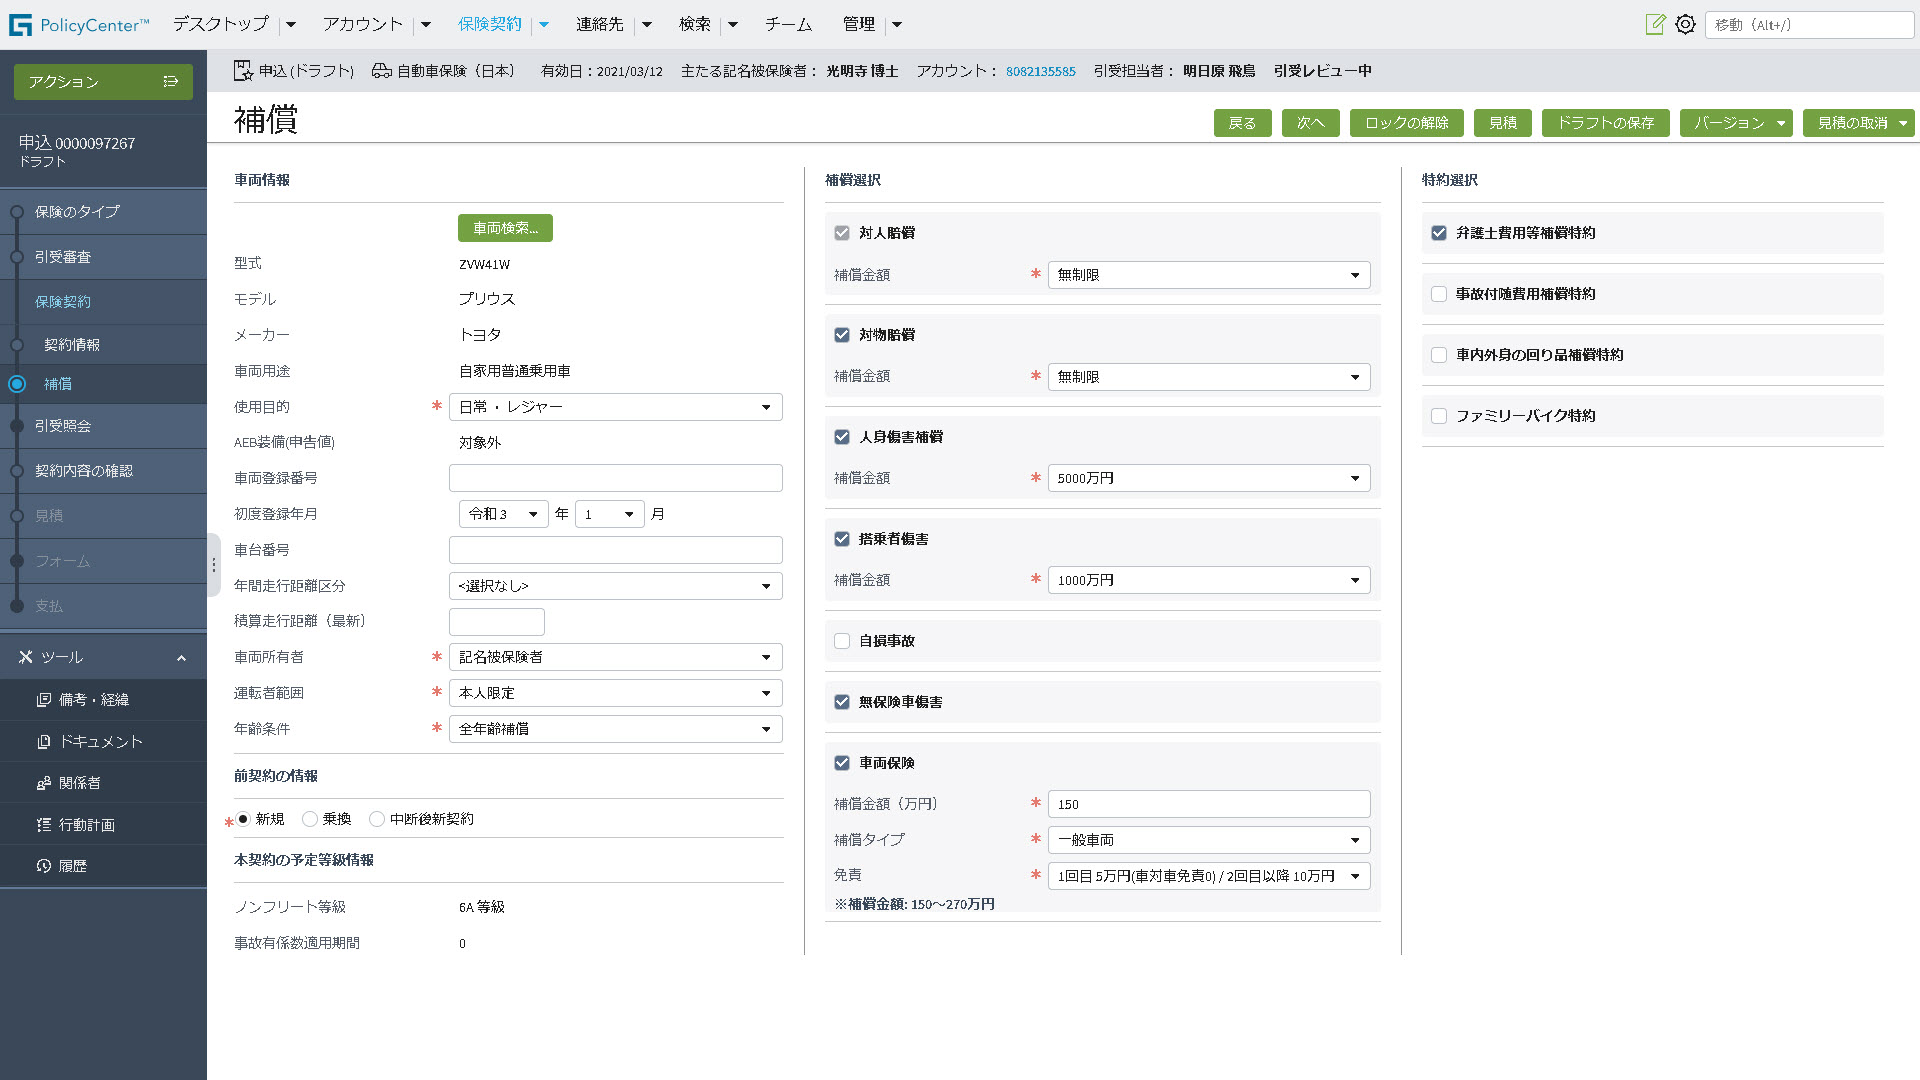Click the 車両登録番号 input field
The width and height of the screenshot is (1920, 1080).
615,478
